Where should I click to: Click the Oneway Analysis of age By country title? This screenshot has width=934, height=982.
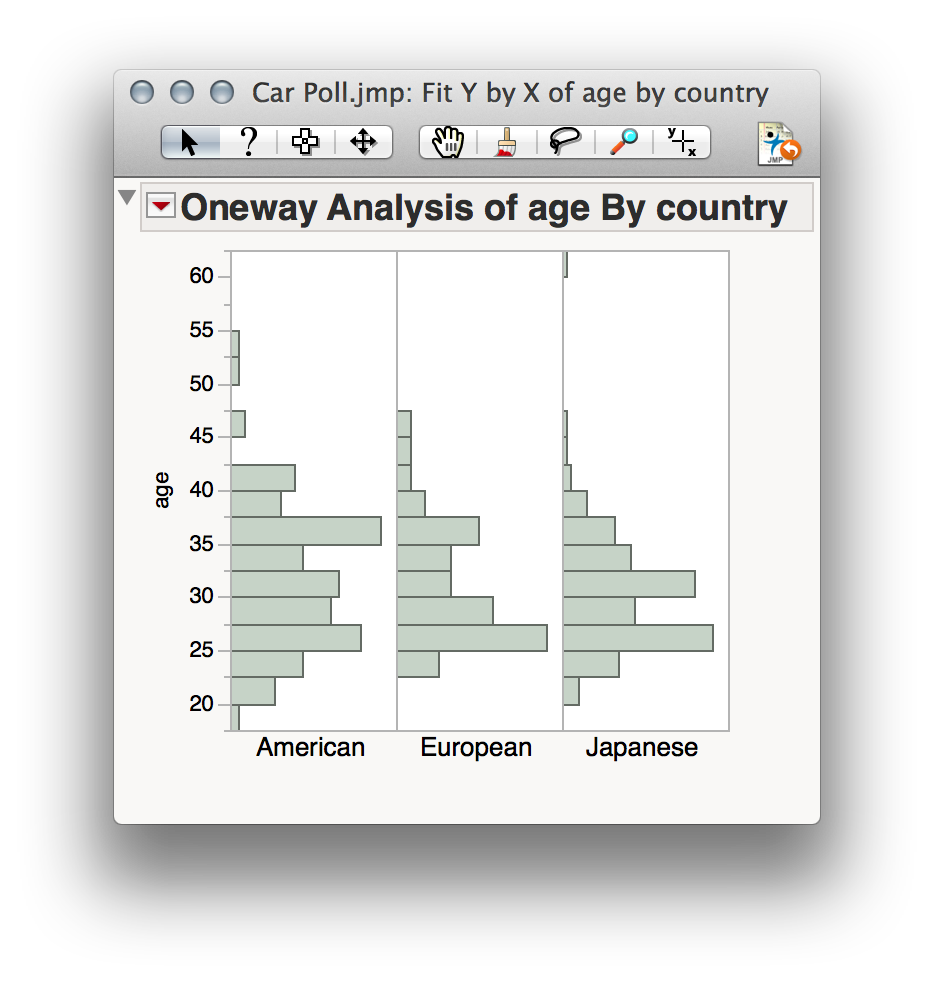(x=484, y=207)
